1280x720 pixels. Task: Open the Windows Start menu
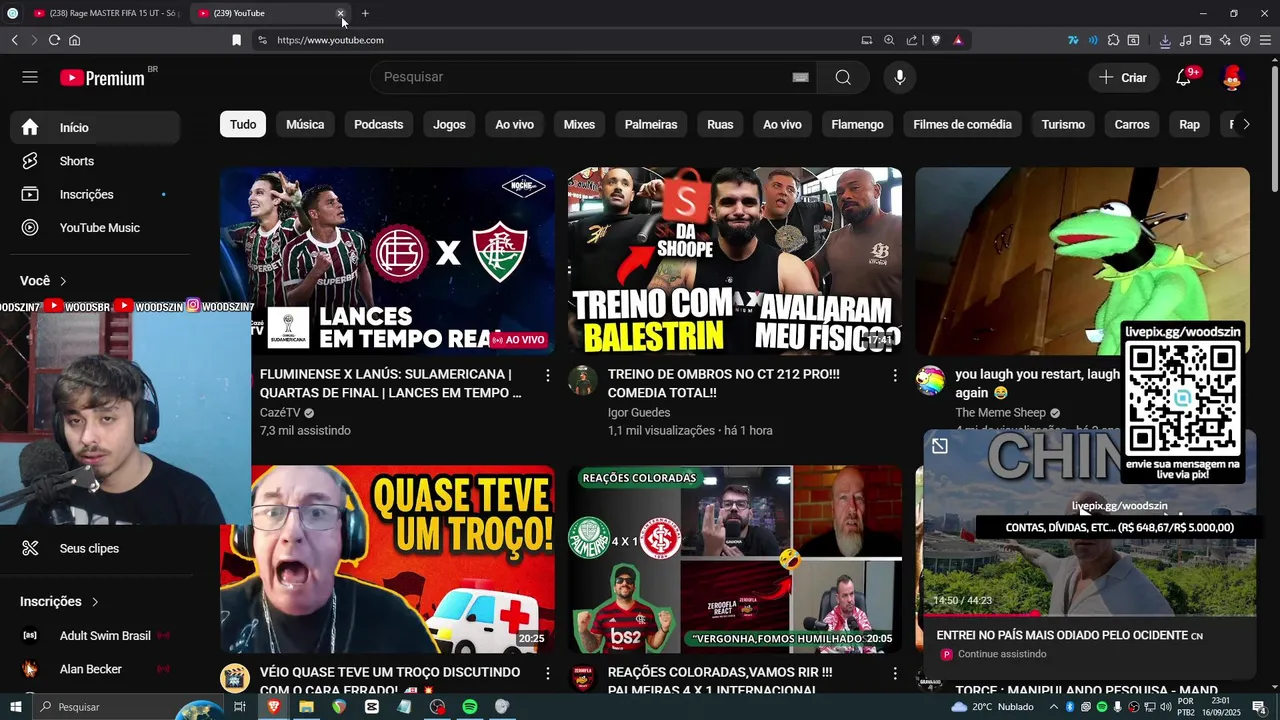pos(15,707)
